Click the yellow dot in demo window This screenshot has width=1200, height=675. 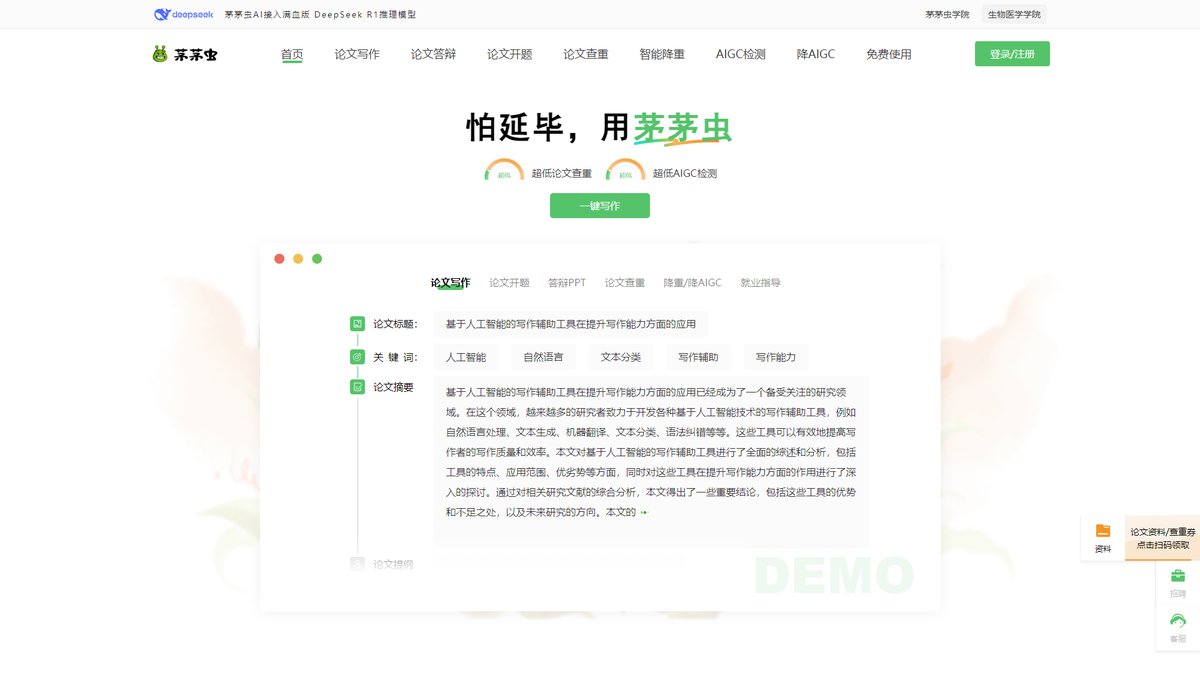298,259
